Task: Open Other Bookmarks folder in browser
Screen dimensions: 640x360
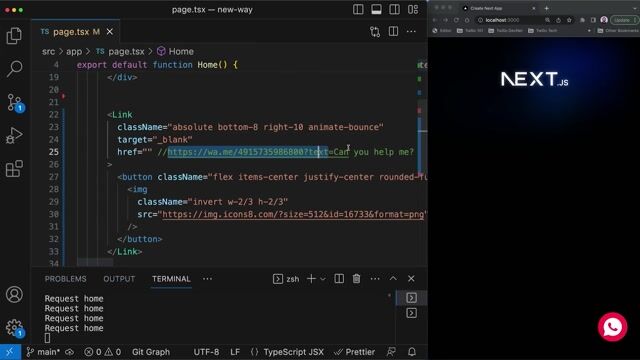Action: pyautogui.click(x=618, y=31)
